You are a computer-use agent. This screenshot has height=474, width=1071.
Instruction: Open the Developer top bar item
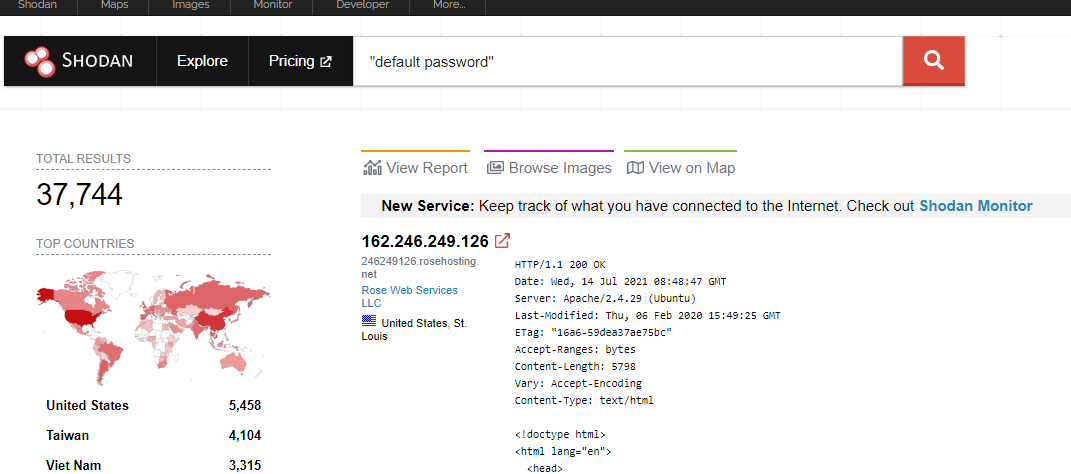click(x=362, y=5)
